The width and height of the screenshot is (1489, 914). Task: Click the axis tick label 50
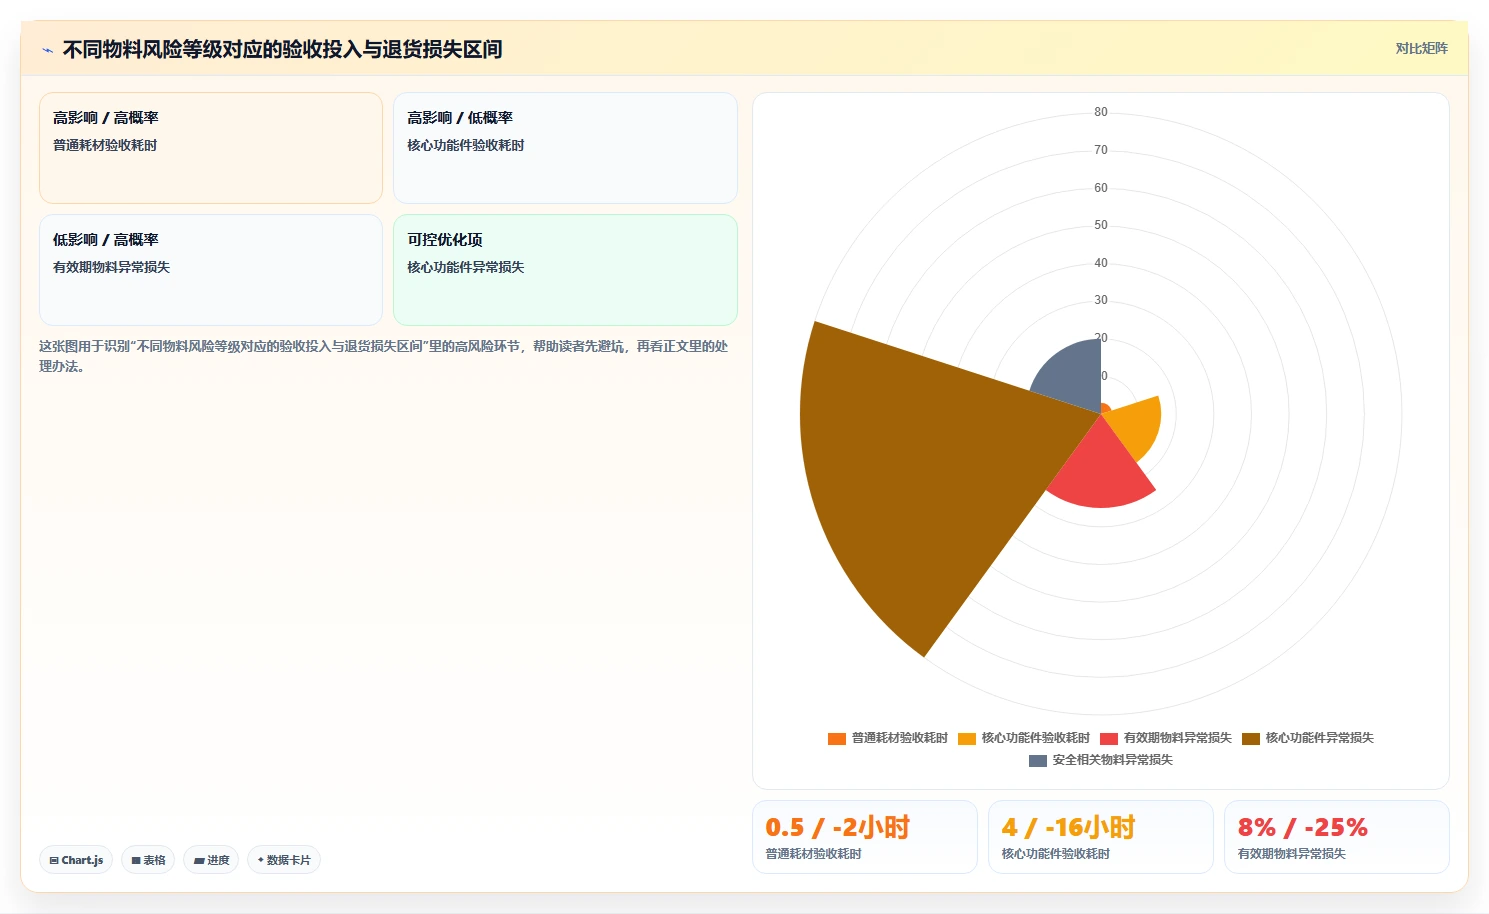pyautogui.click(x=1101, y=225)
